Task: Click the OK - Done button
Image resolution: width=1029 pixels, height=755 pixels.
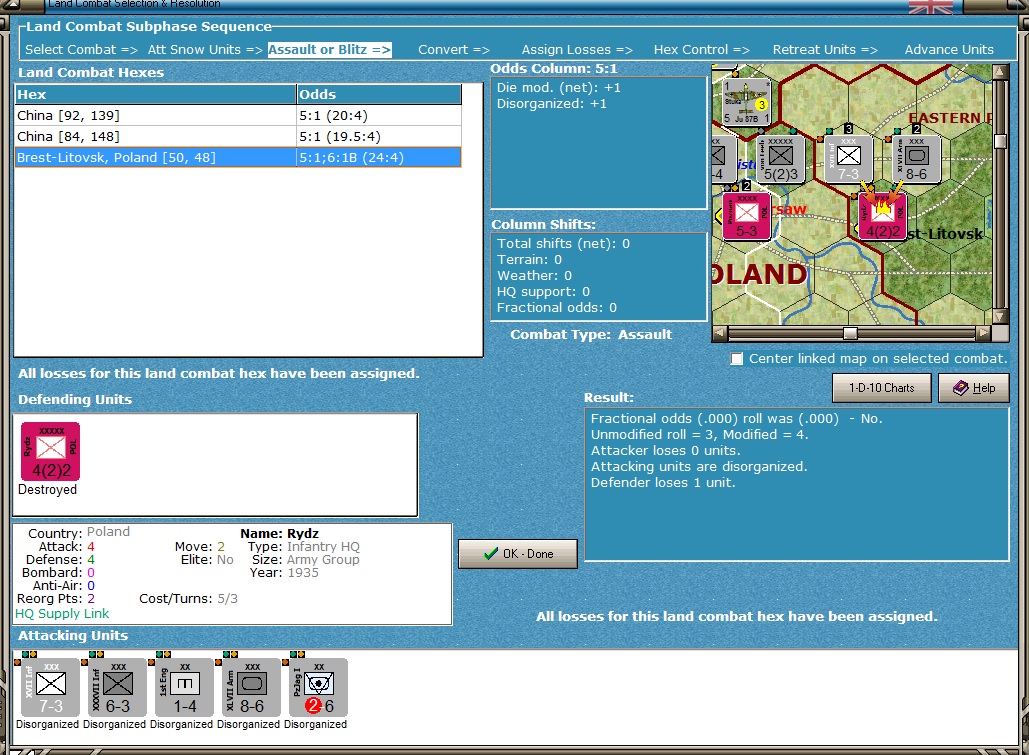Action: (518, 553)
